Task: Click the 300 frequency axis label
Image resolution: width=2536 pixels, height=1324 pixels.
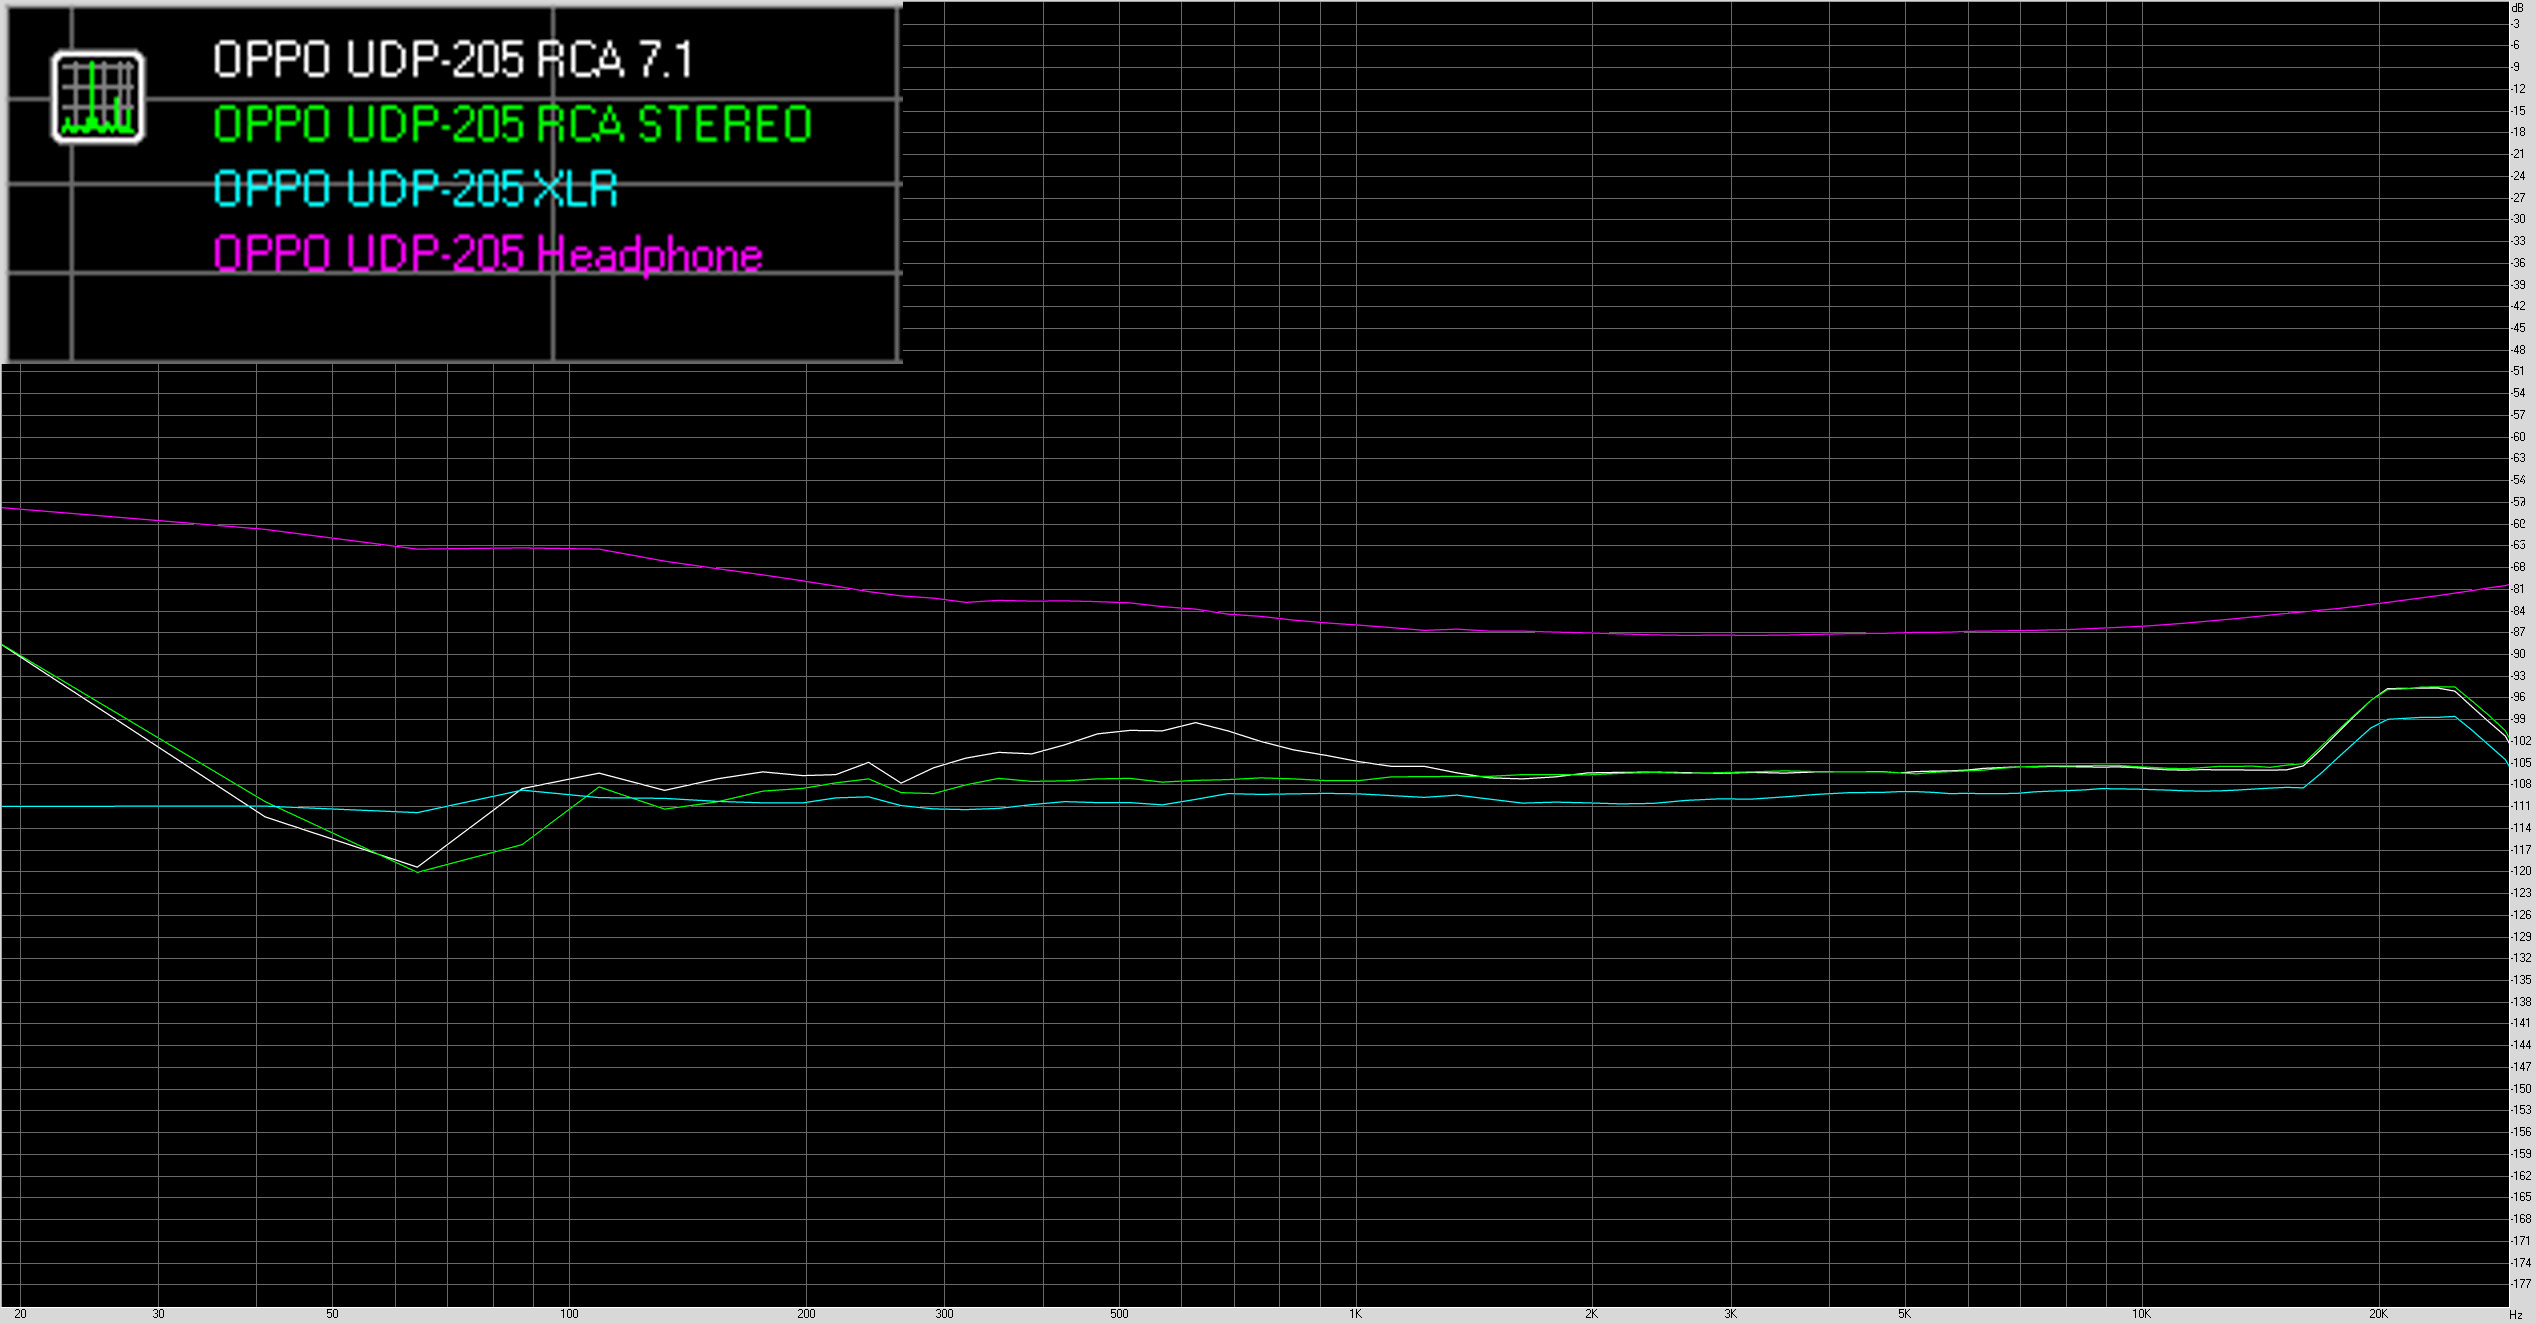Action: 944,1314
